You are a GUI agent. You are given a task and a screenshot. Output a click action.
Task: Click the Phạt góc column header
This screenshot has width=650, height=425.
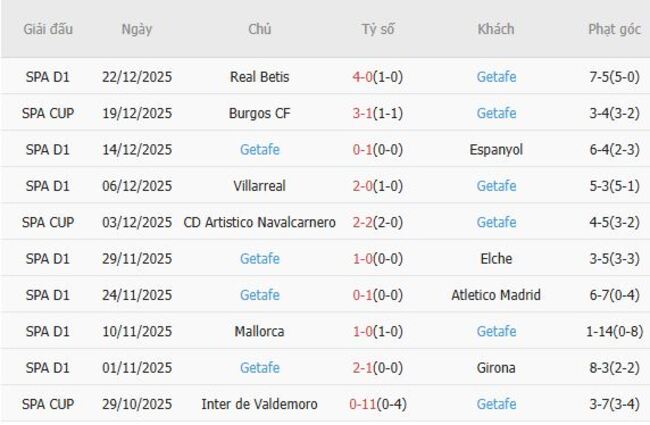pyautogui.click(x=614, y=29)
